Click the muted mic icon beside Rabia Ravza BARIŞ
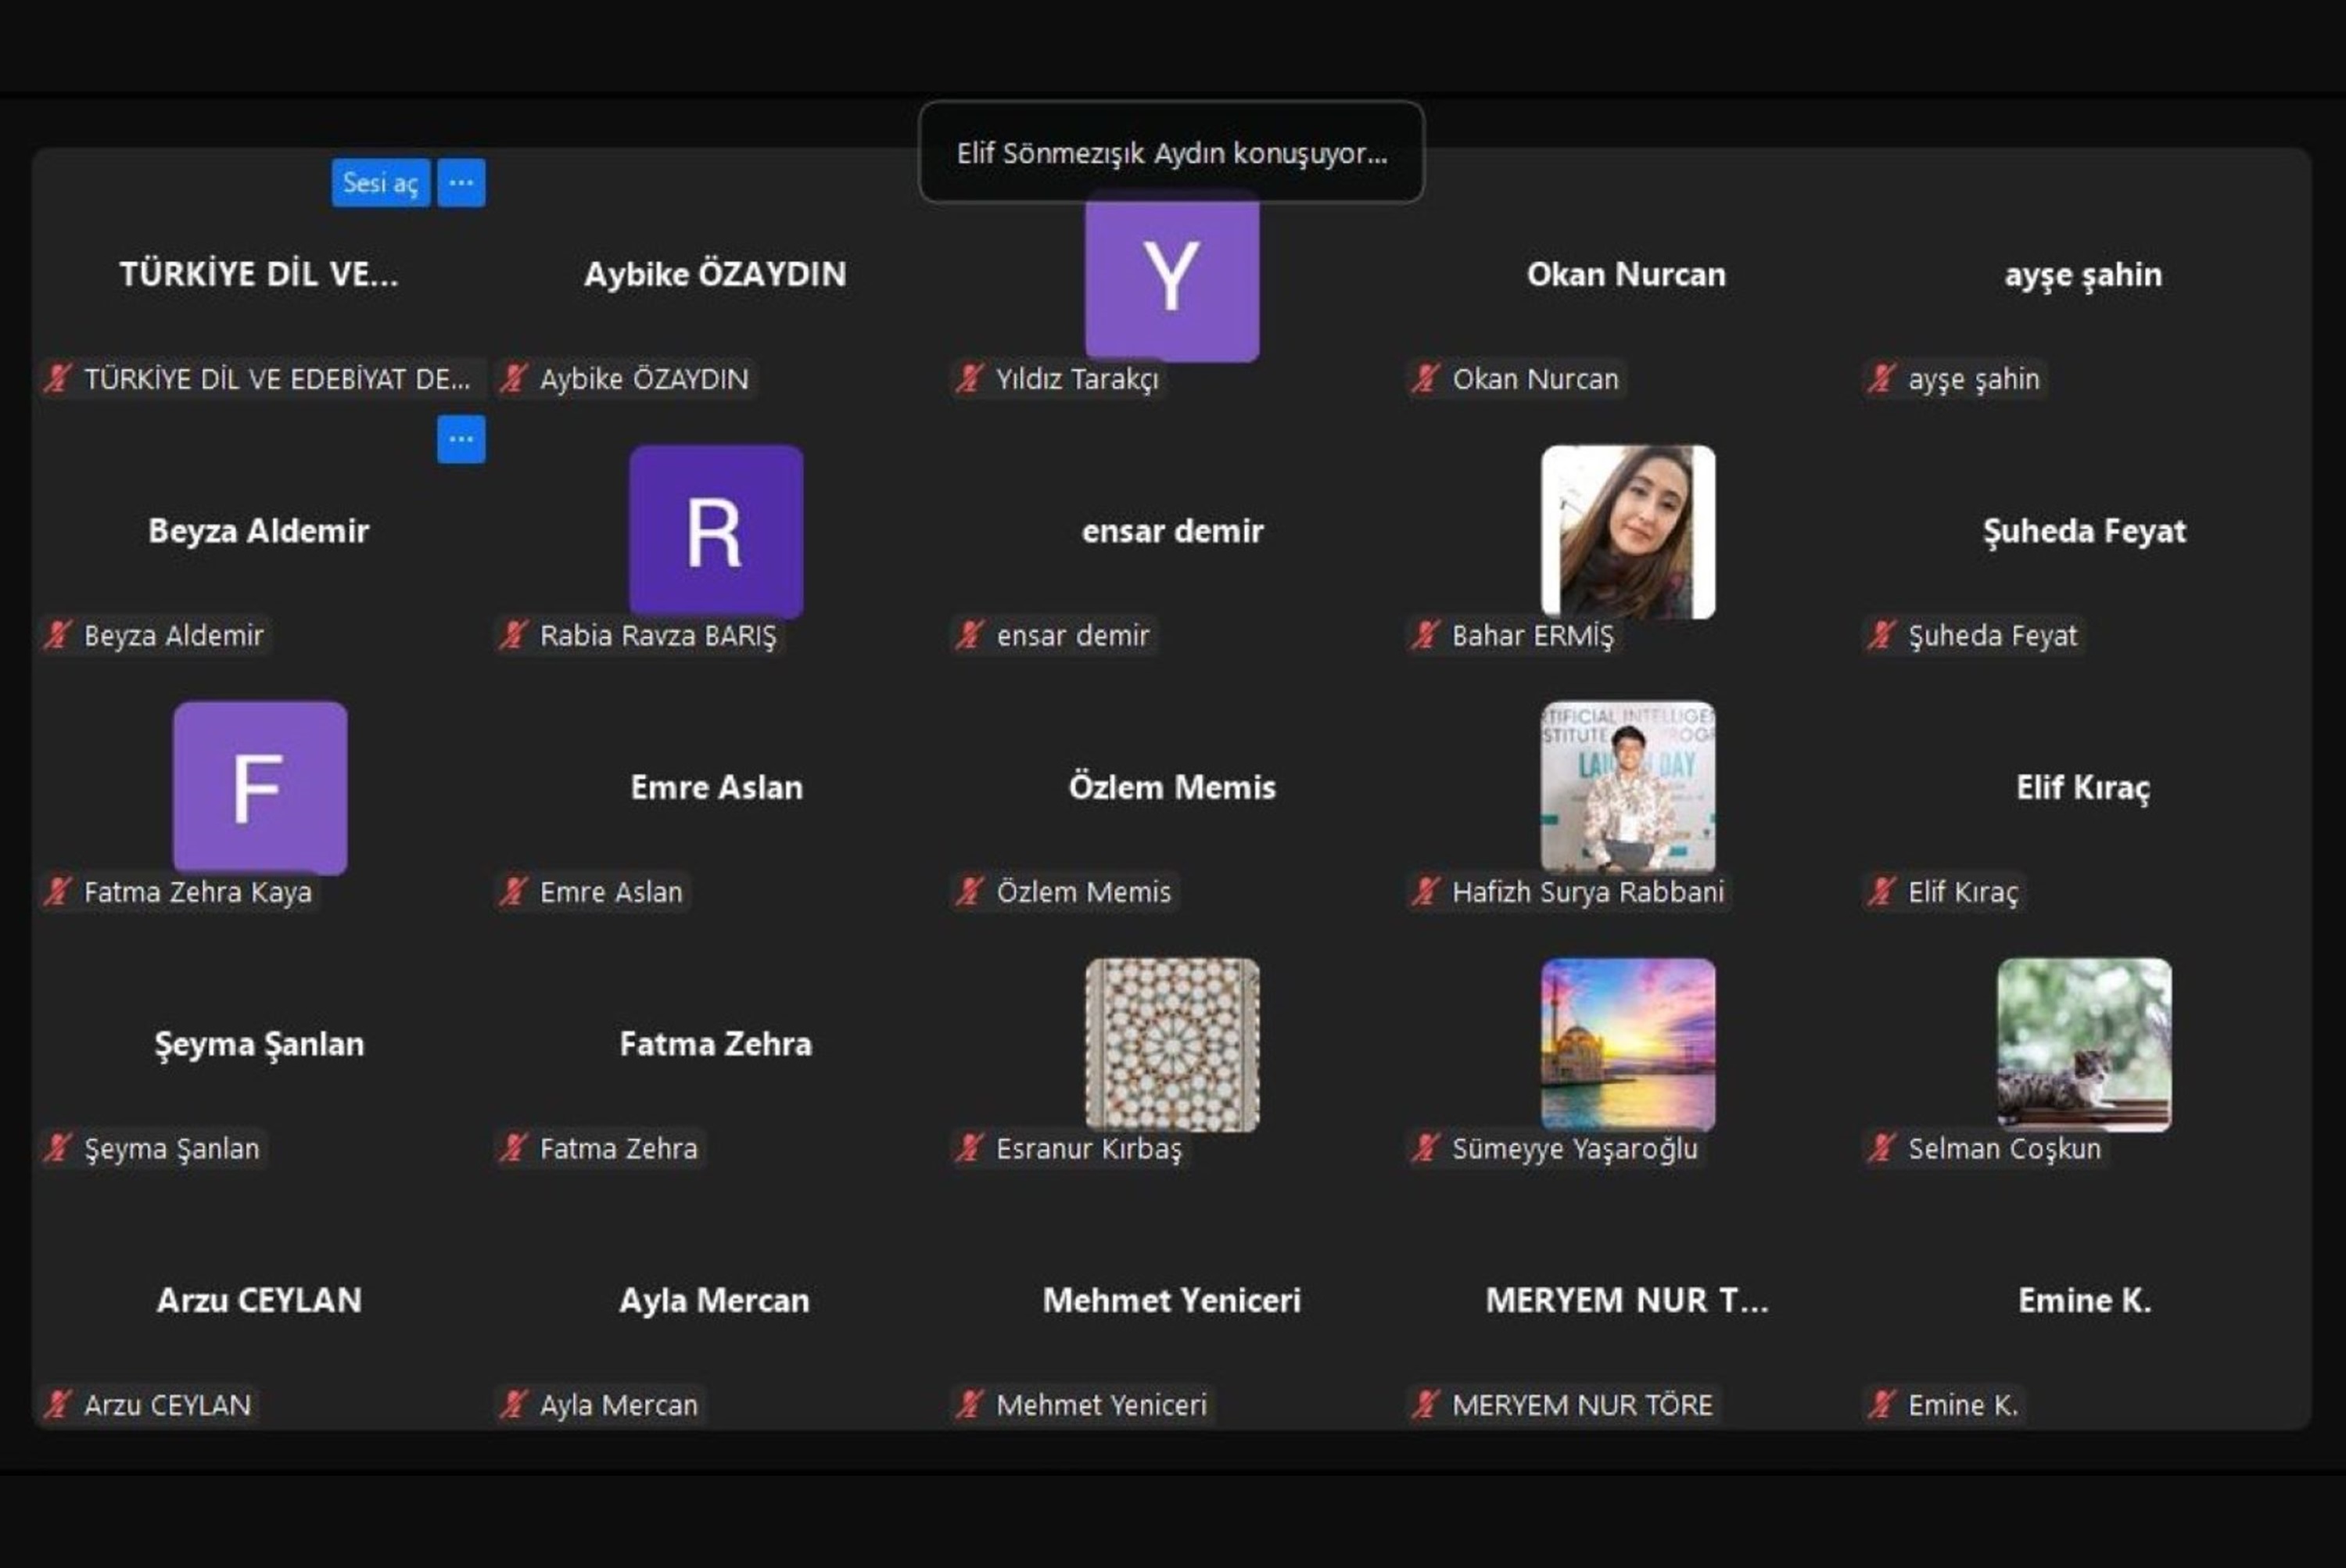The height and width of the screenshot is (1568, 2346). click(x=514, y=635)
